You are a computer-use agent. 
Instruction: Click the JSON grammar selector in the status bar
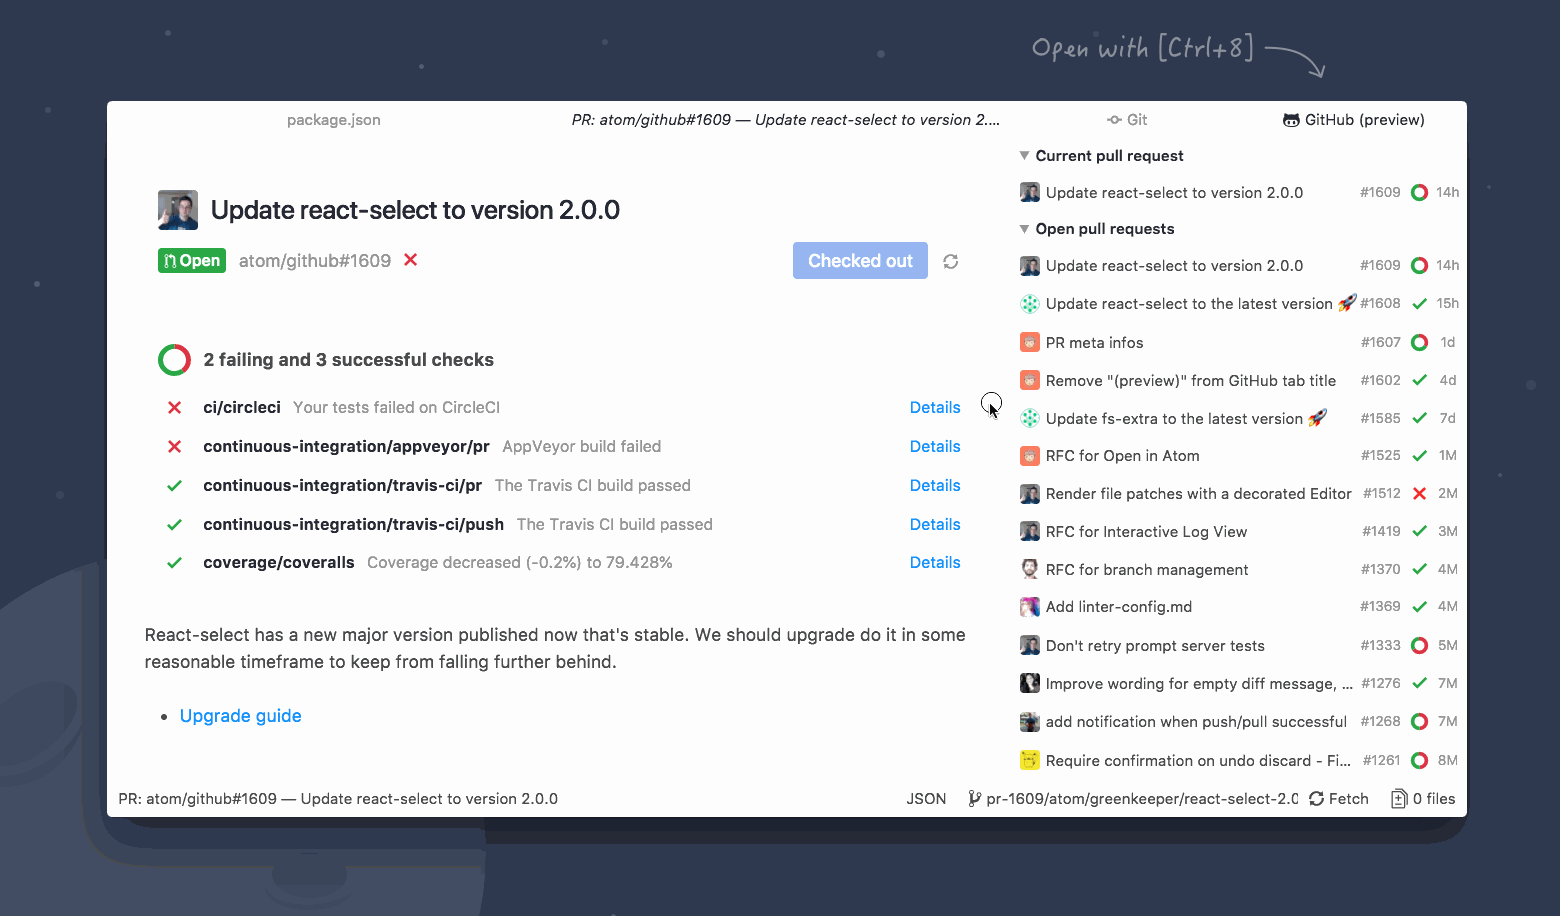pyautogui.click(x=926, y=798)
